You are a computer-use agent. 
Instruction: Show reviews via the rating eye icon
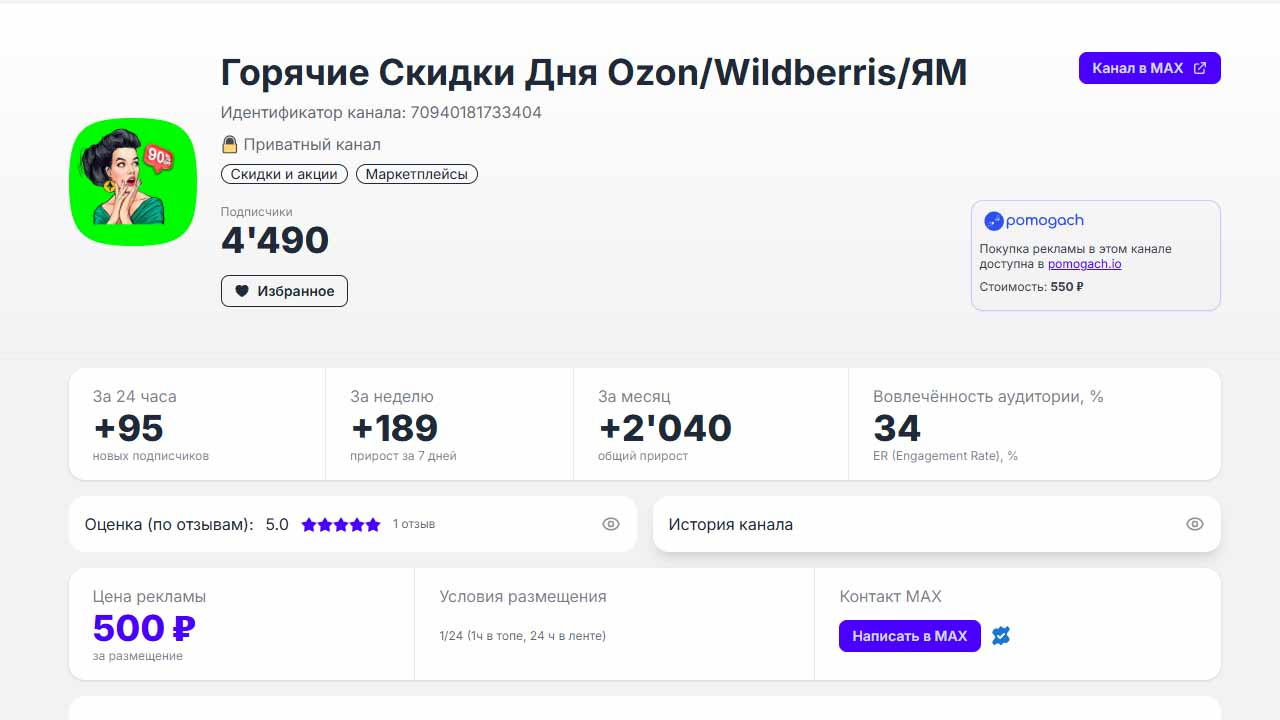(x=611, y=524)
